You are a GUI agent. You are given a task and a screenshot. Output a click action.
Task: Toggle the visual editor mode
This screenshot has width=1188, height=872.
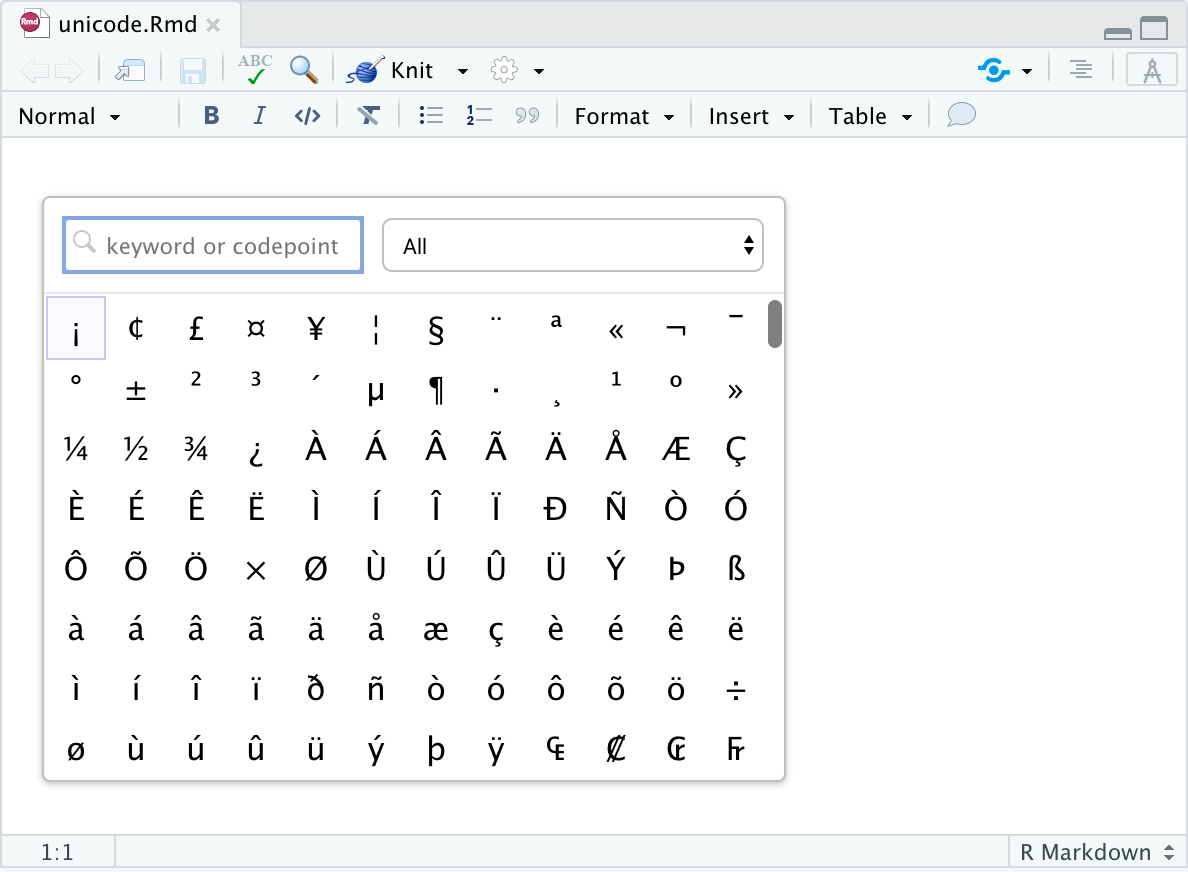point(1153,69)
